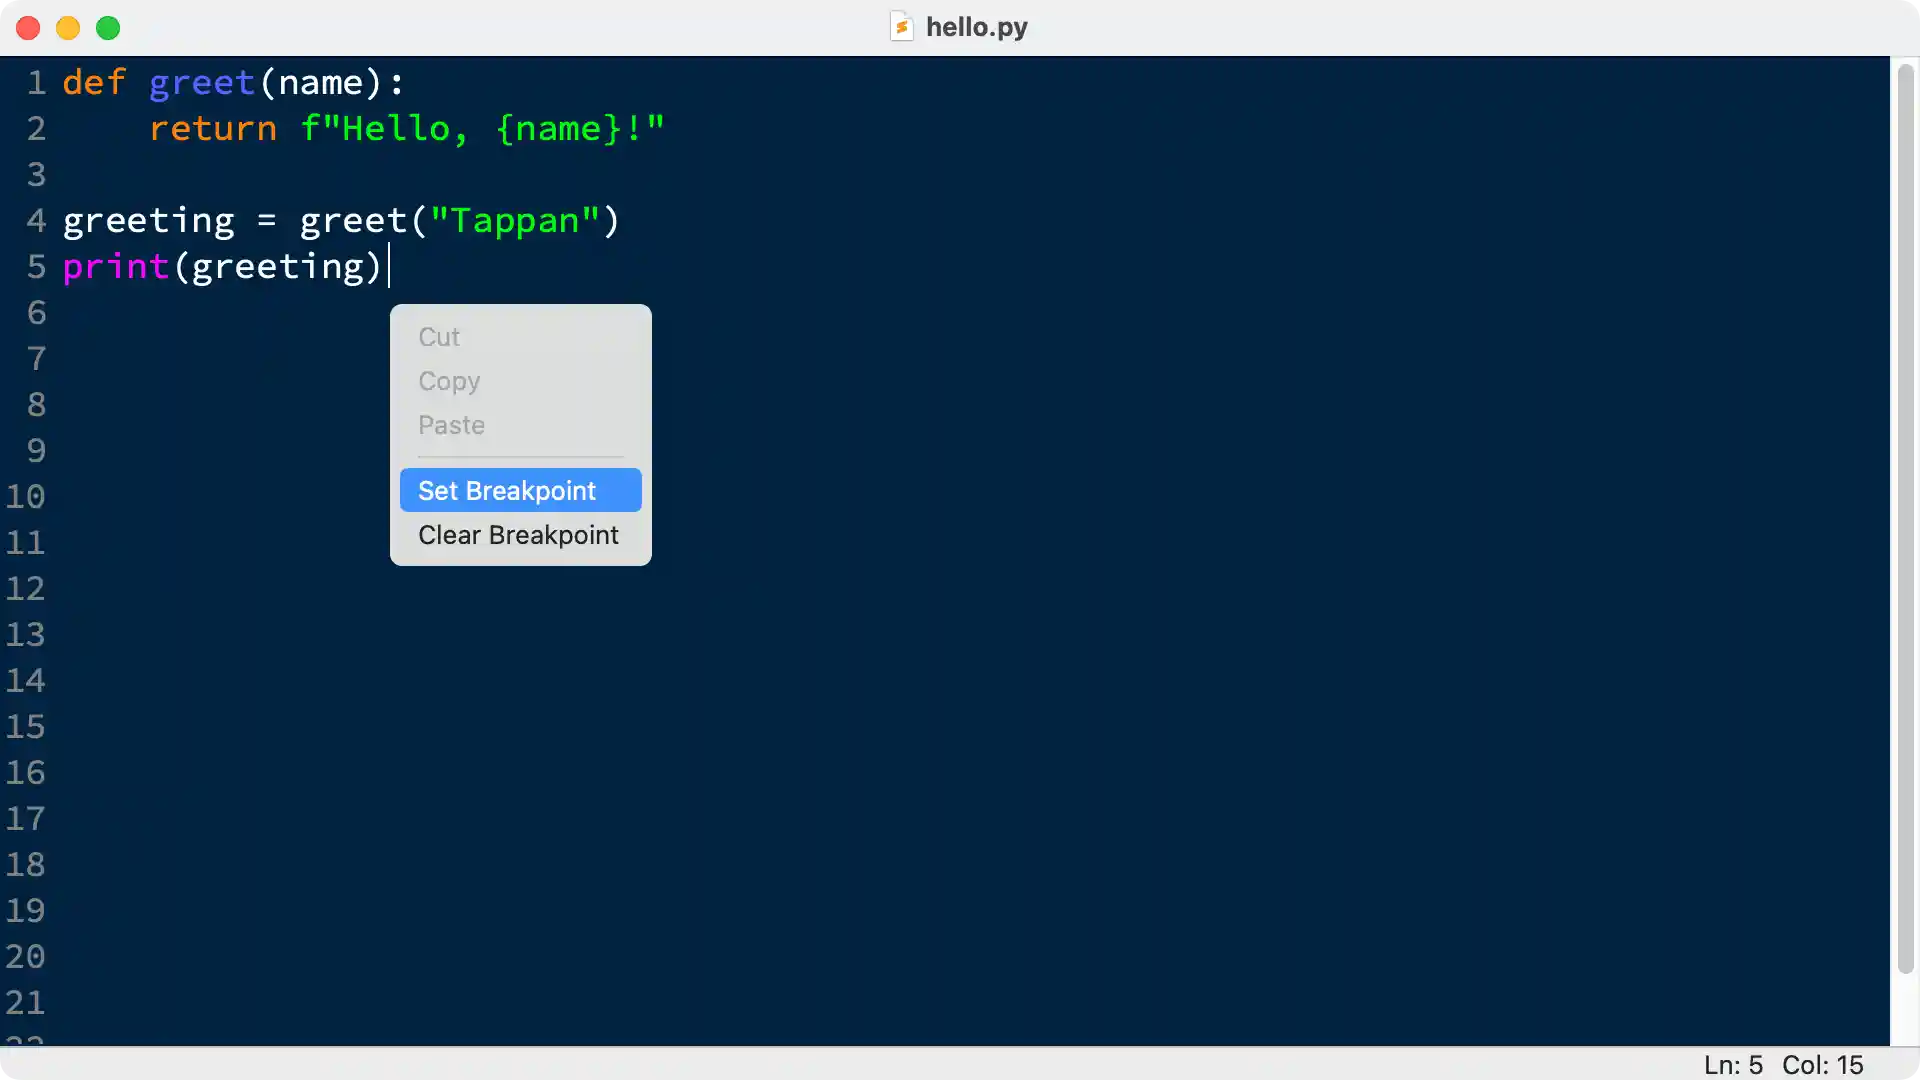Click the print keyword on line 5
Screen dimensions: 1920x1080
tap(115, 267)
